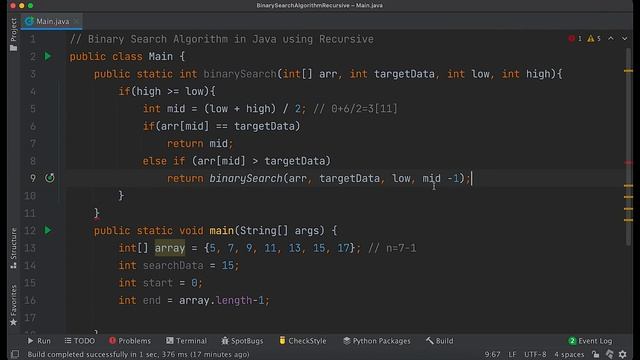Click the editor vertical scrollbar thumb

[629, 147]
